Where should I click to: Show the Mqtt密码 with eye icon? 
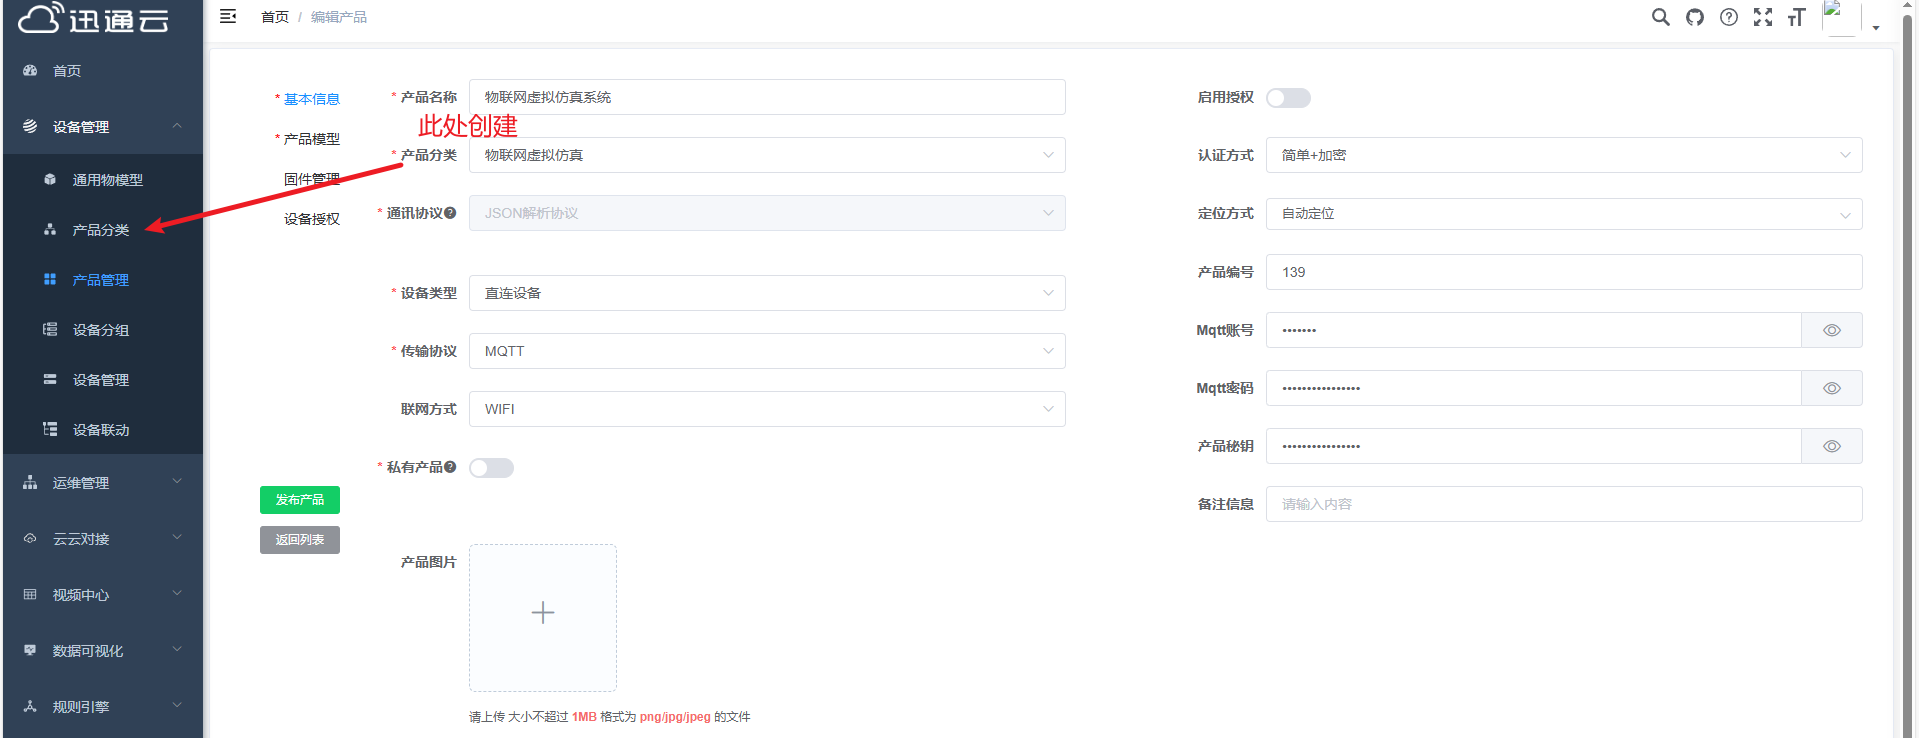[1831, 388]
